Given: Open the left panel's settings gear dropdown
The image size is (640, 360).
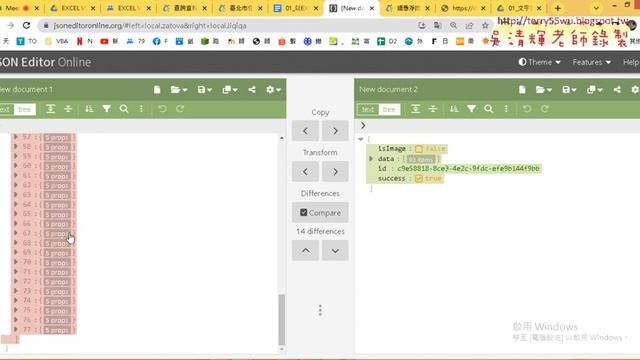Looking at the screenshot, I should click(273, 90).
